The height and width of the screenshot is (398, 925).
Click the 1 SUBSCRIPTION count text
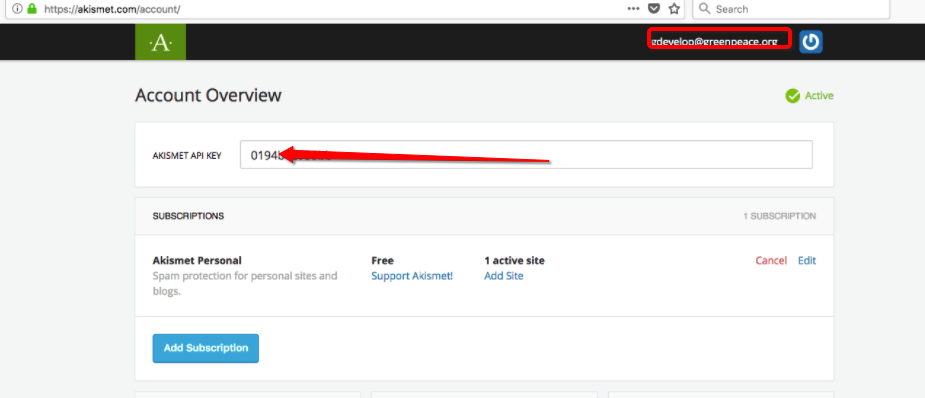[780, 216]
